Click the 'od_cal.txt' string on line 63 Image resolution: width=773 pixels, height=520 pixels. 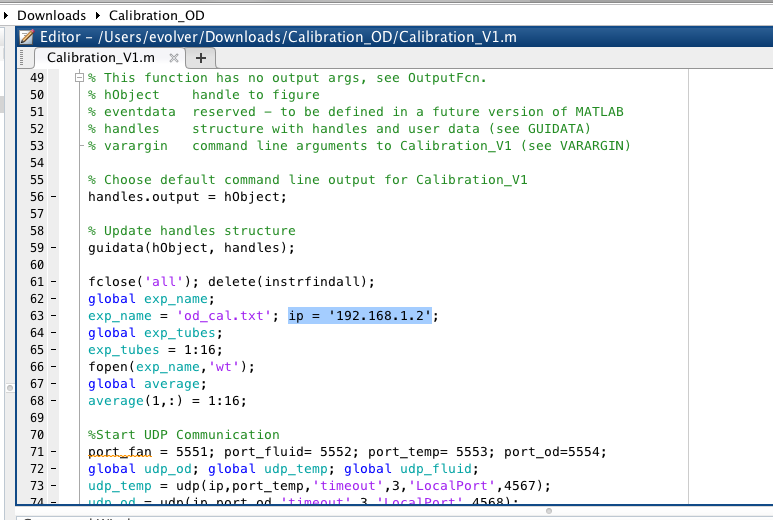(x=224, y=315)
